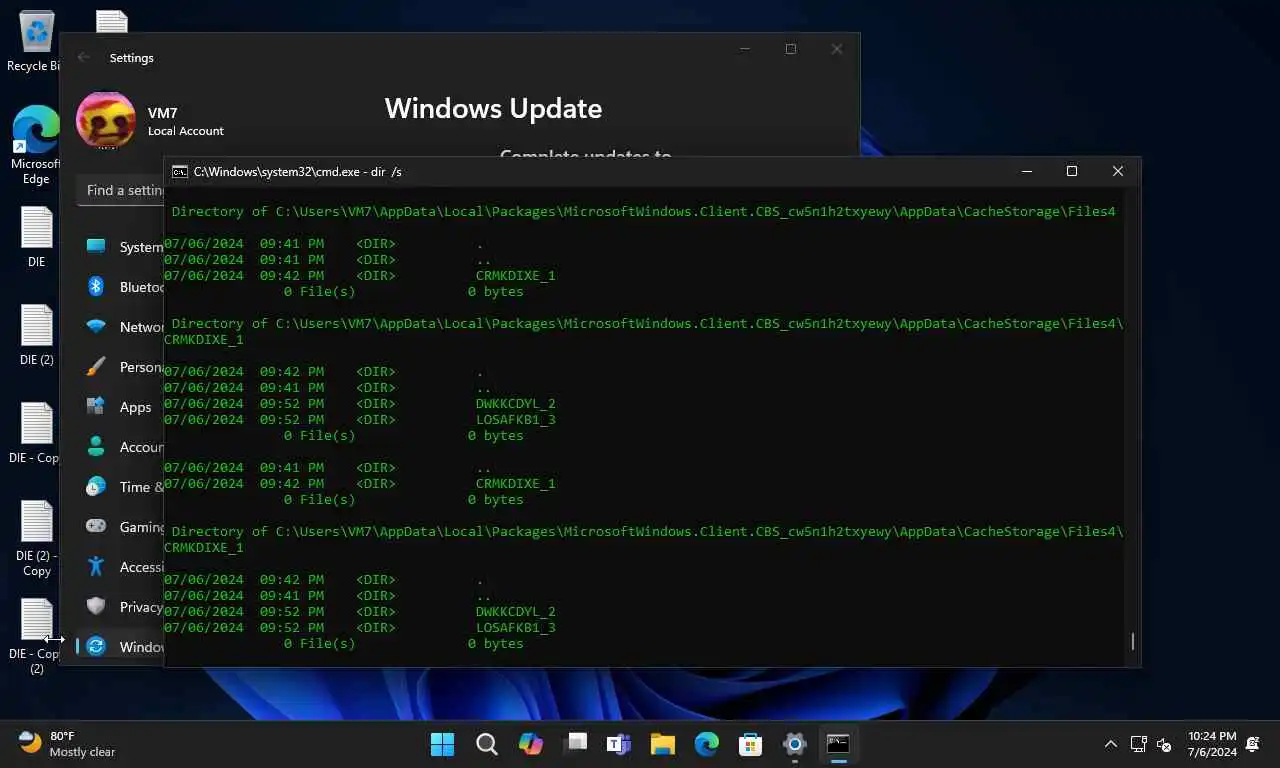Open Microsoft Teams from the taskbar
1280x768 pixels.
tap(619, 744)
